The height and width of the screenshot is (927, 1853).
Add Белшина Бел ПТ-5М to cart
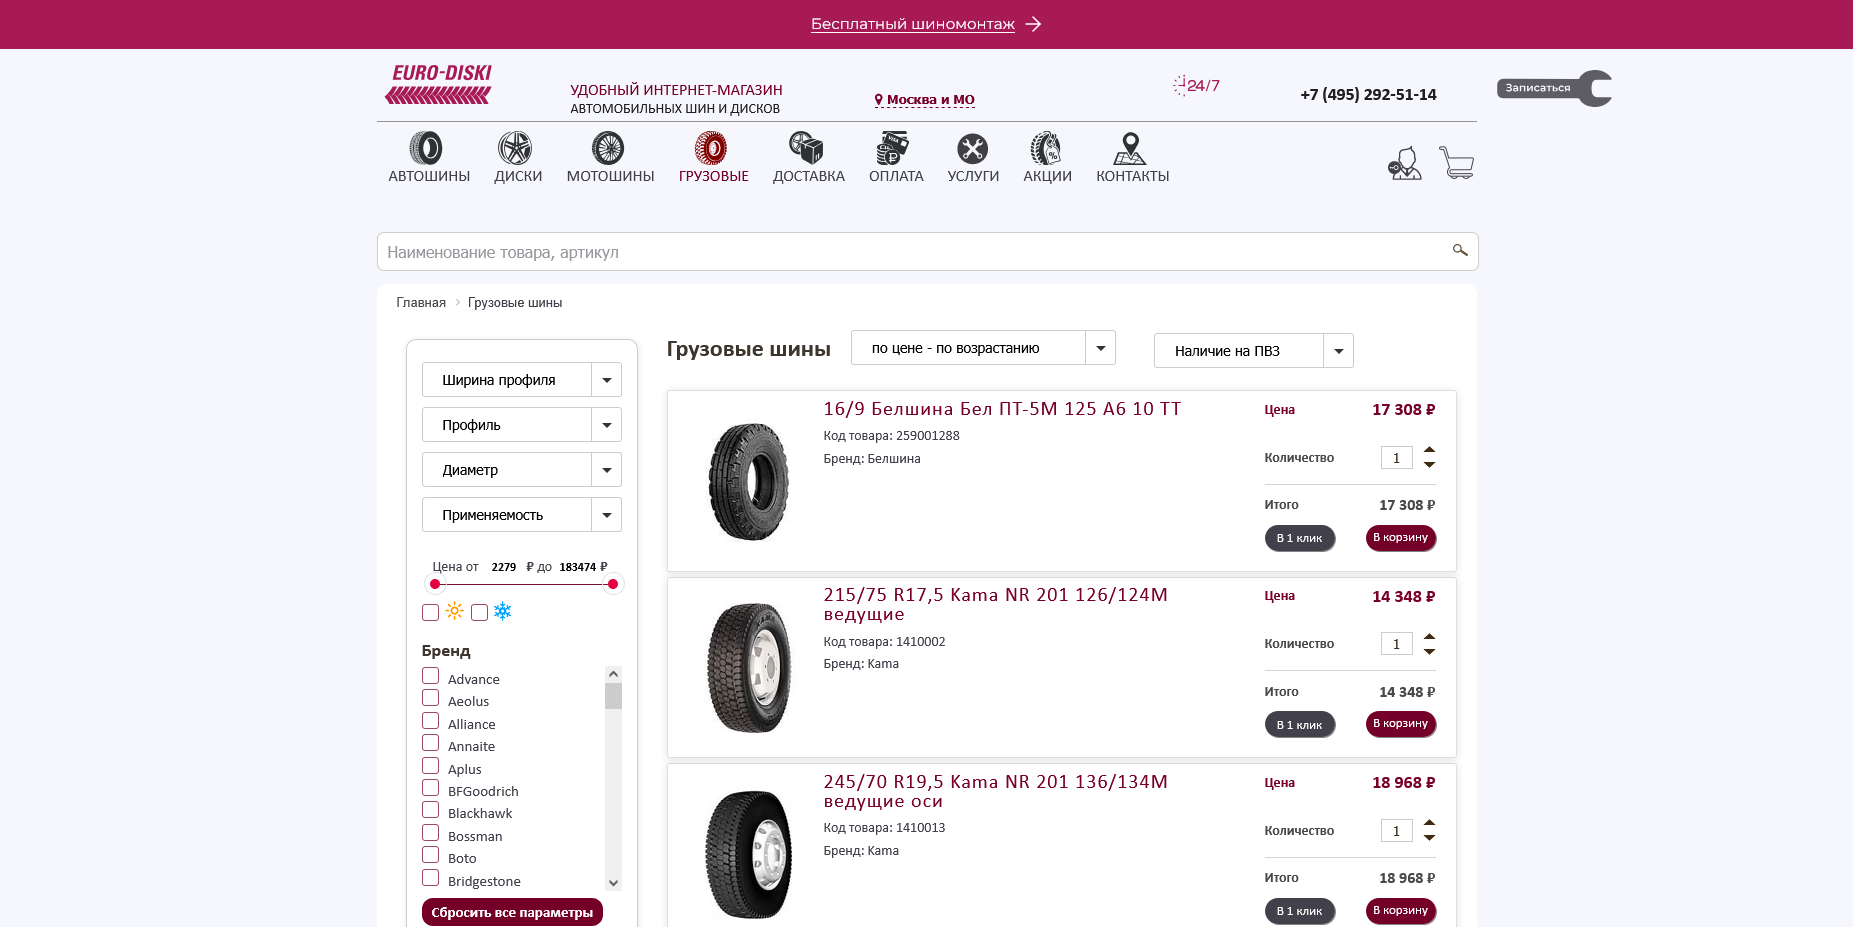coord(1401,538)
